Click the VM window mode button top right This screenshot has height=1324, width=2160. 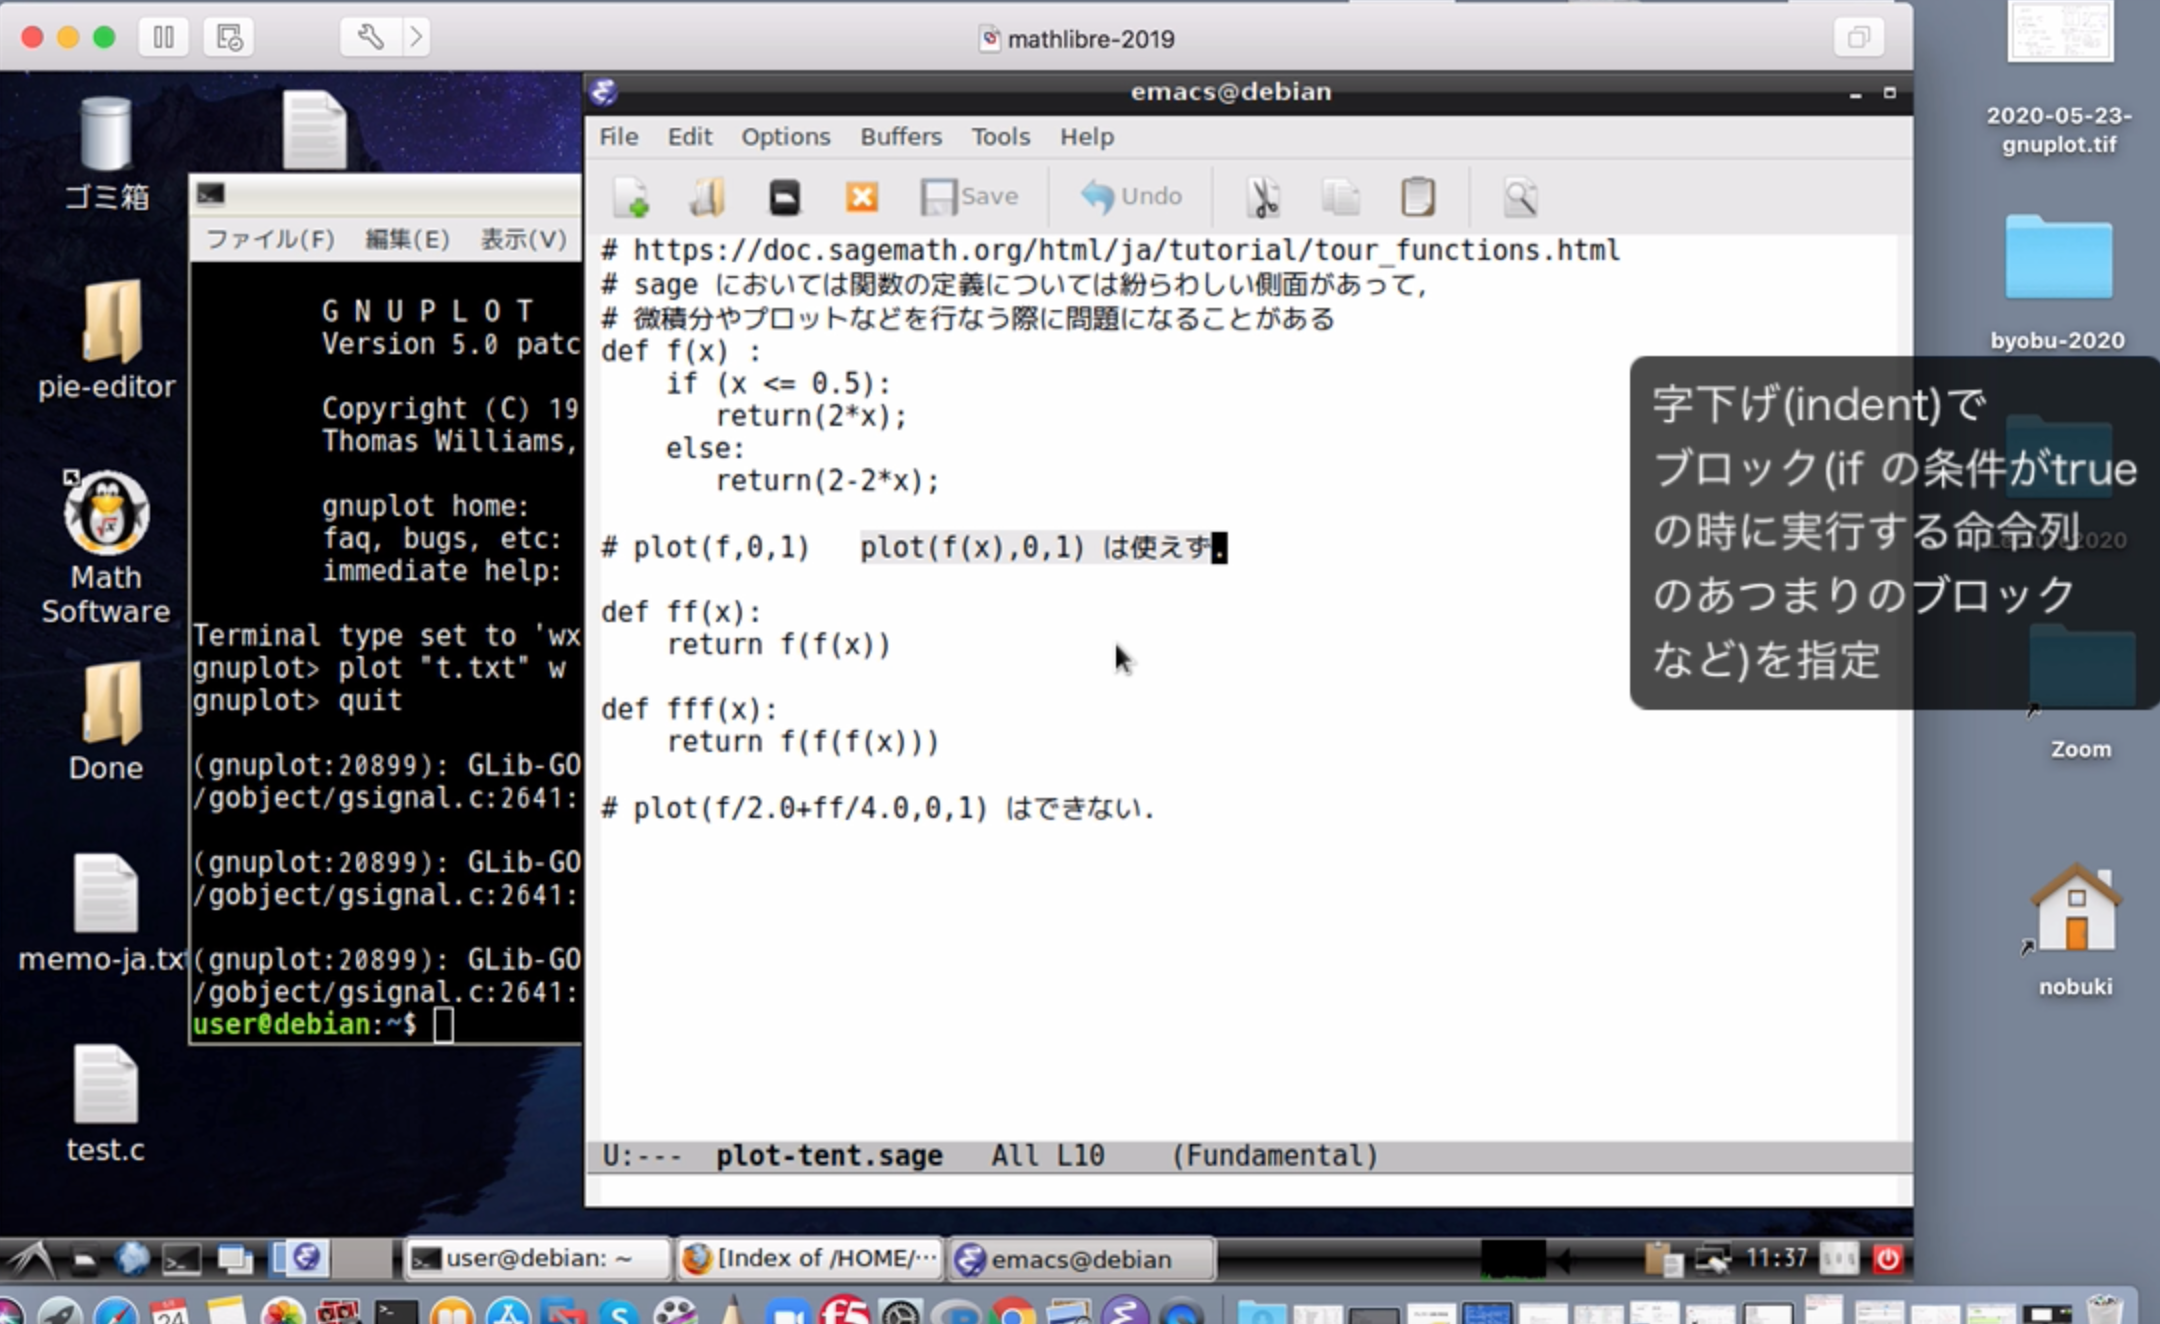(x=1858, y=37)
